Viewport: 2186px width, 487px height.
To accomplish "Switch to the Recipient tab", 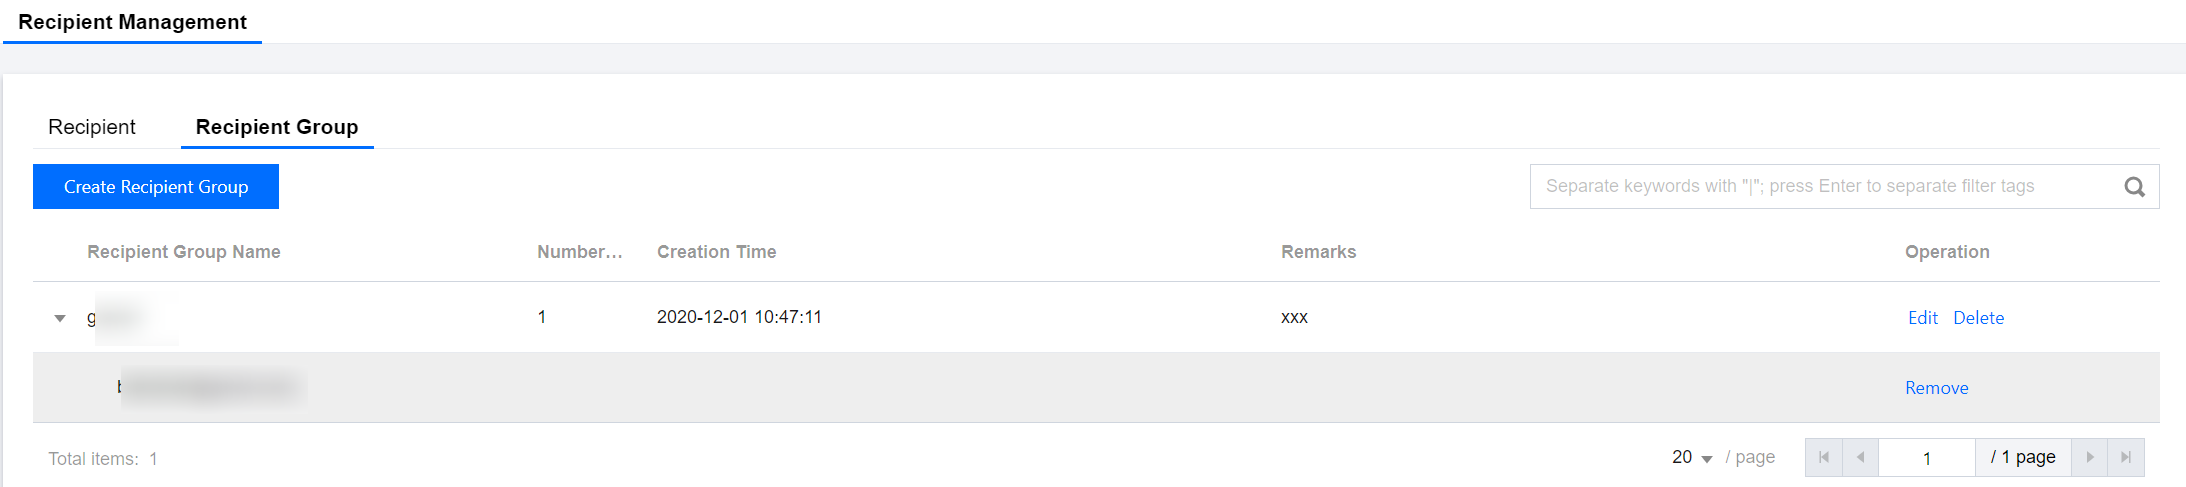I will click(92, 127).
